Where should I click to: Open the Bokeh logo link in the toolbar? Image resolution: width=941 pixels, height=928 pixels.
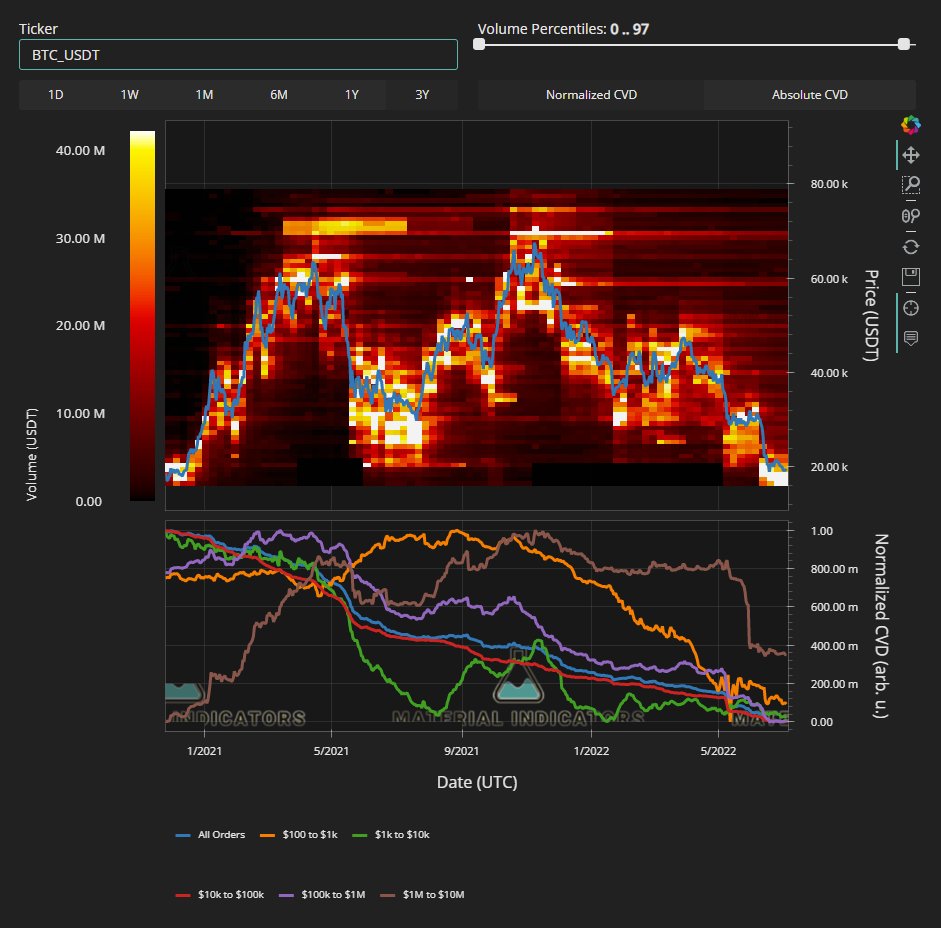tap(910, 124)
